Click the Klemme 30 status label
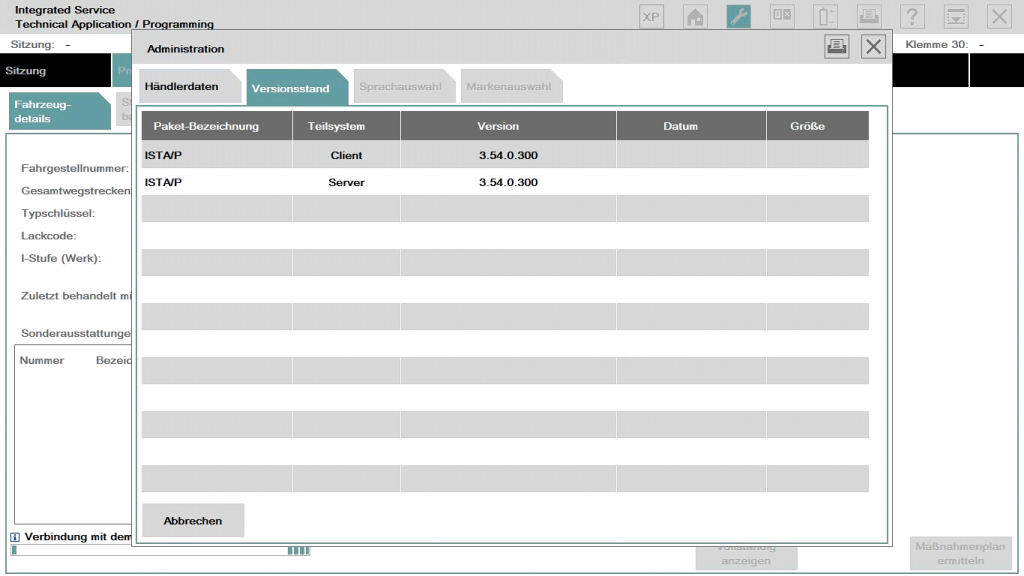 click(936, 44)
